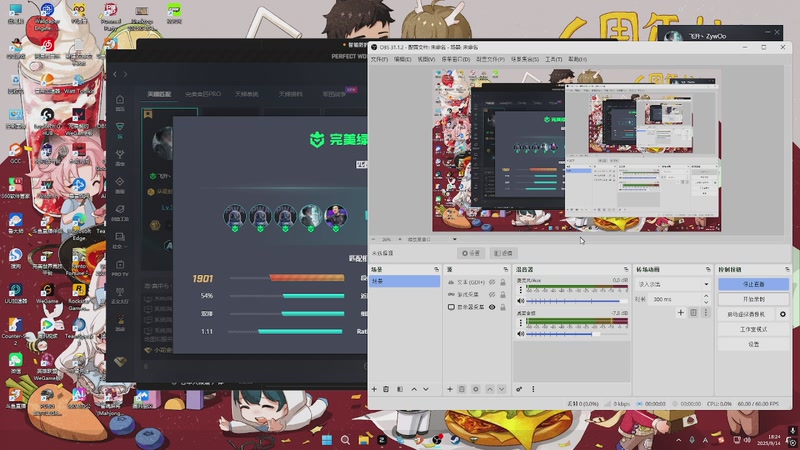Increase transition duration with up arrow

pos(706,296)
